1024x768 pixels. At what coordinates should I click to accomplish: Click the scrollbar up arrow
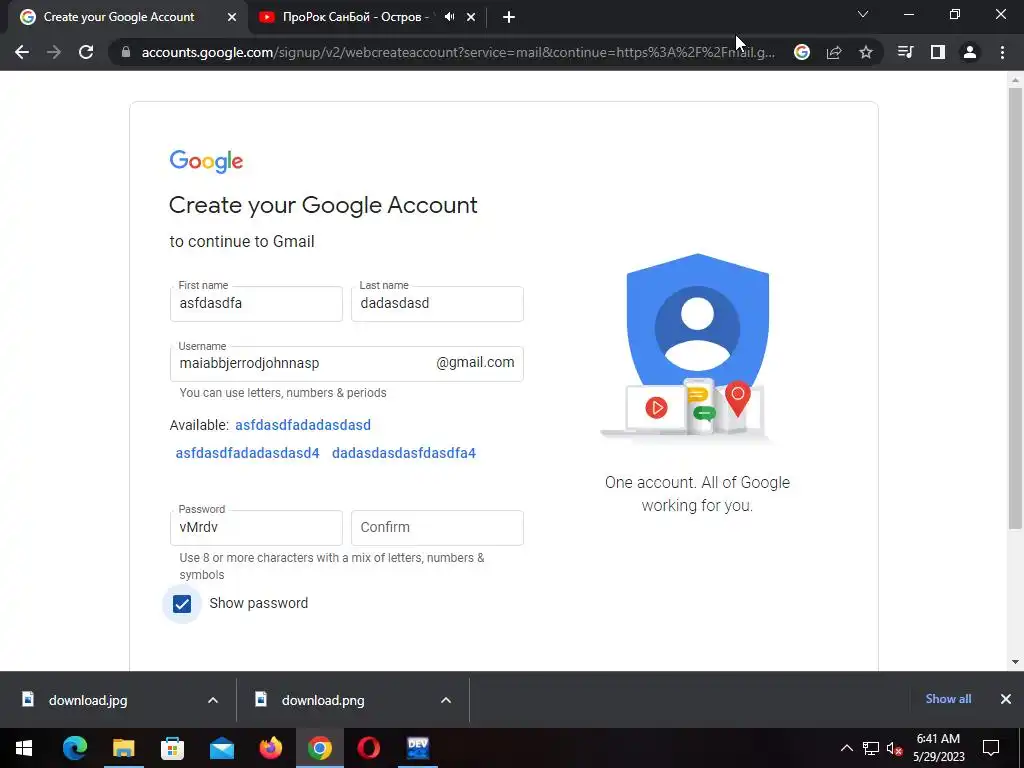click(x=1015, y=80)
